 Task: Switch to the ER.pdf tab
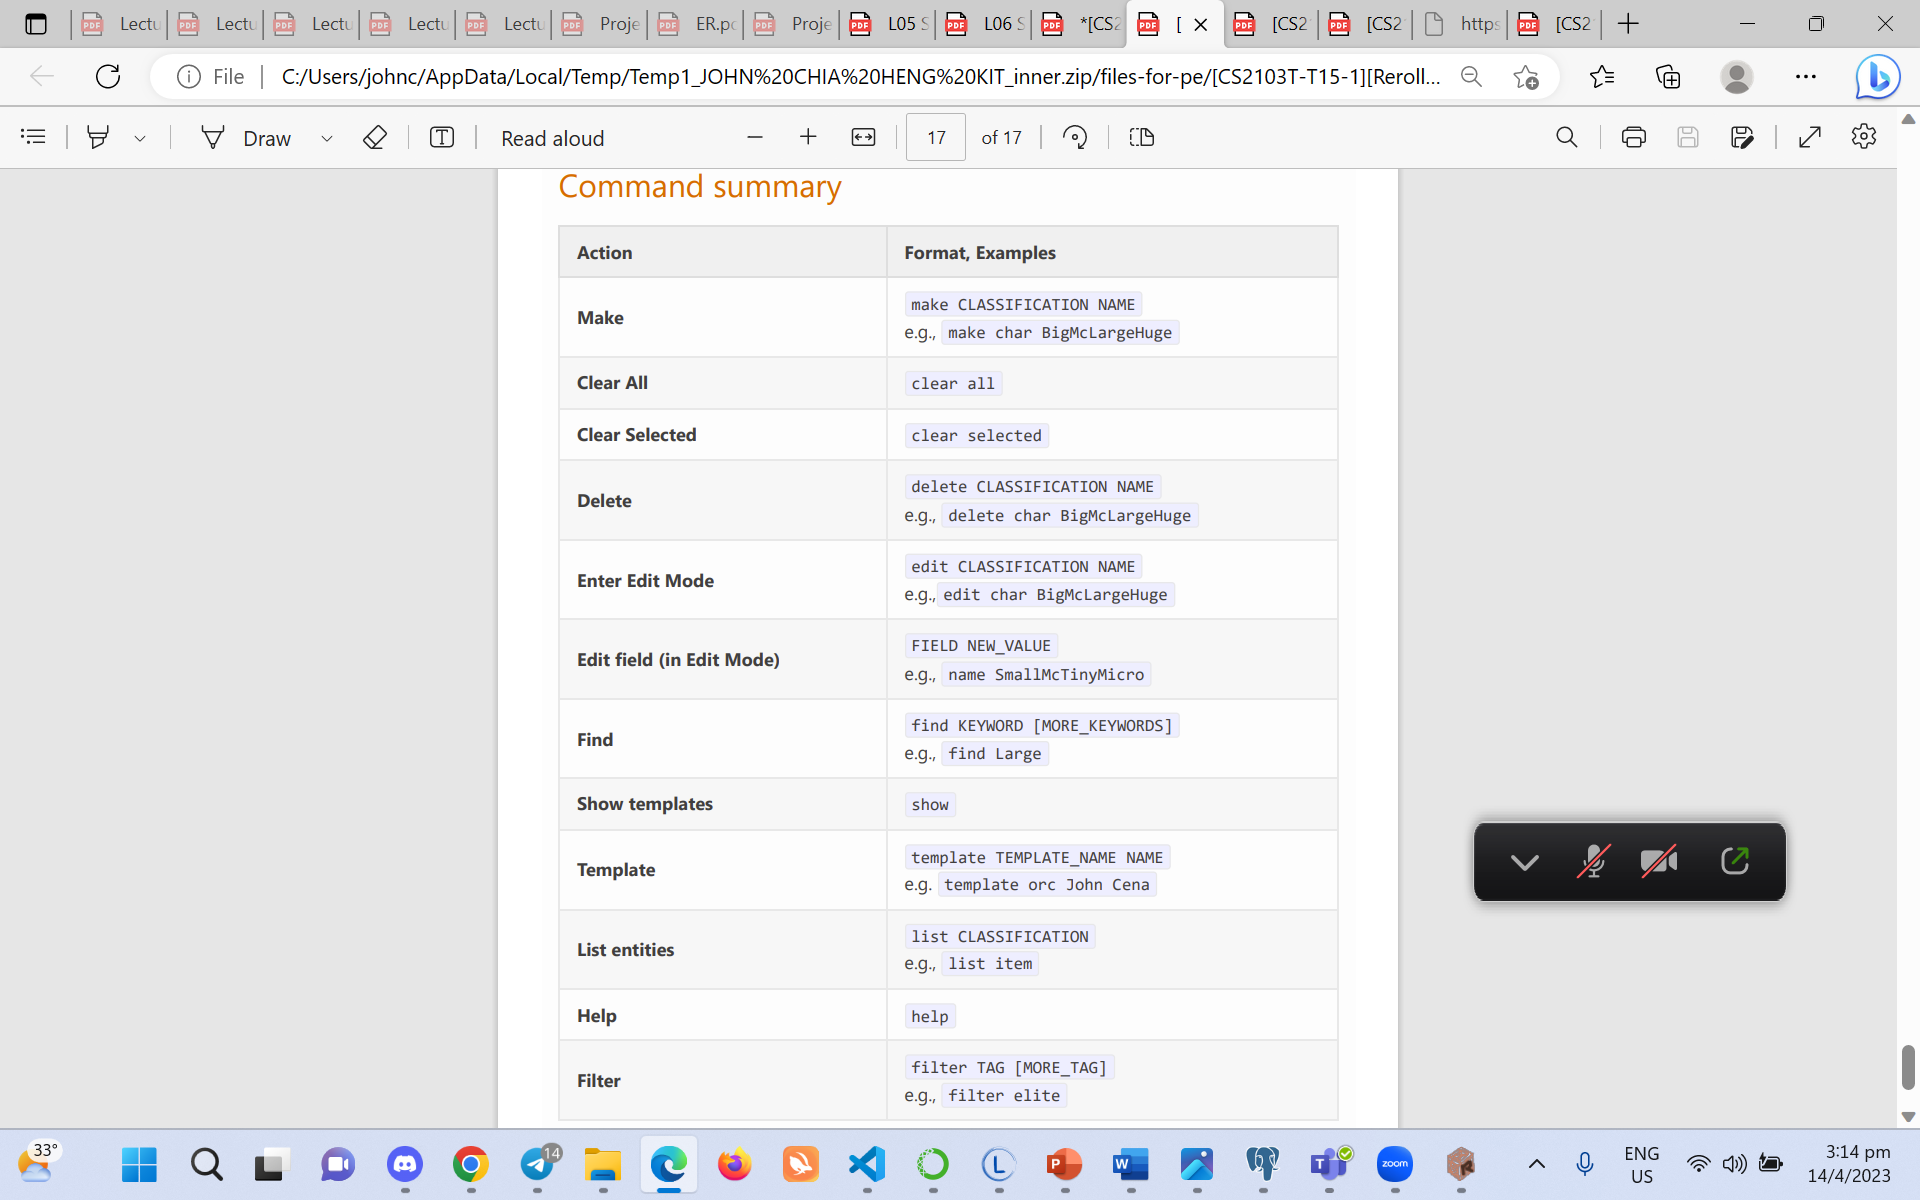click(x=697, y=23)
